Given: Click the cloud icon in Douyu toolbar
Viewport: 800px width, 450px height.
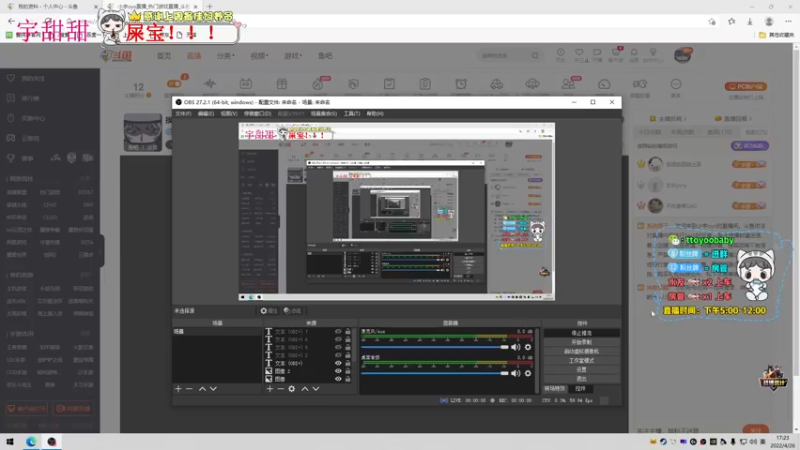Looking at the screenshot, I should 532,84.
